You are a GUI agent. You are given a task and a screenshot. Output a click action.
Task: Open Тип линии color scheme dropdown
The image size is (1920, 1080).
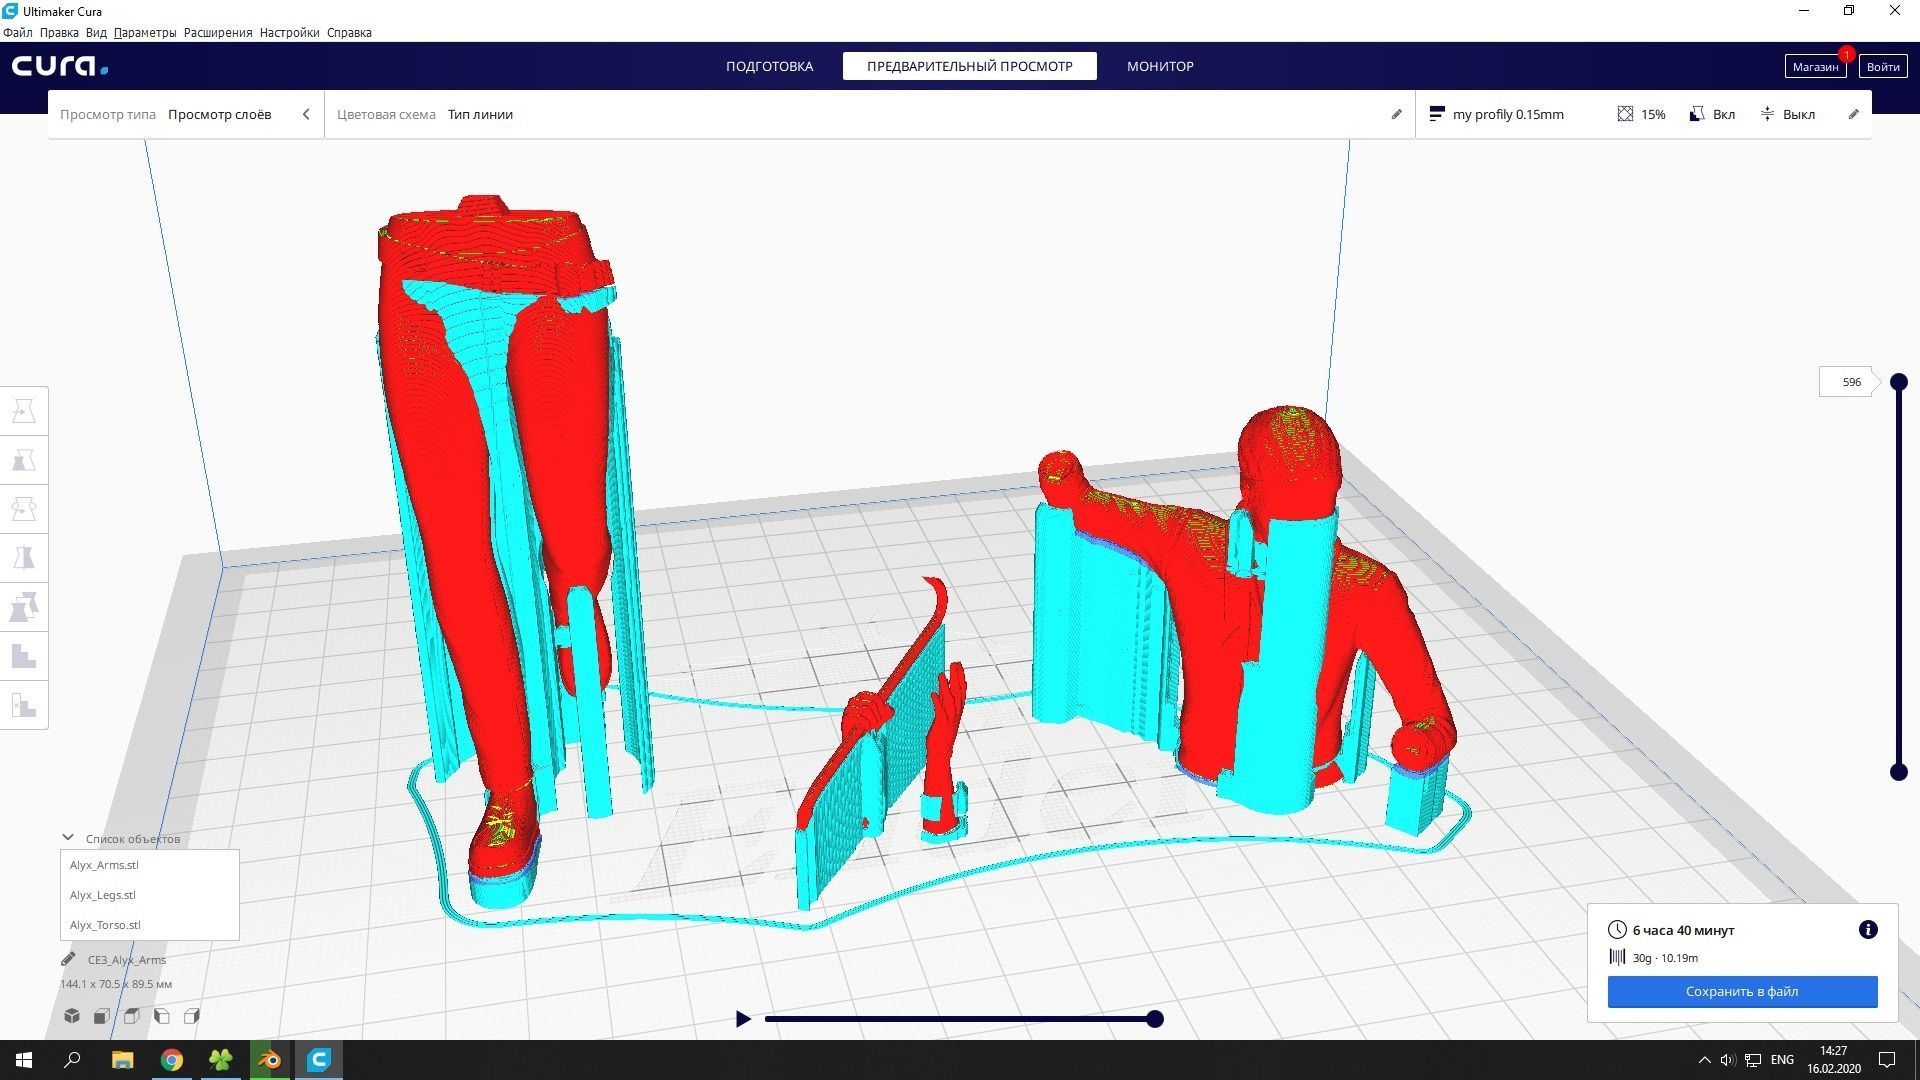(480, 114)
